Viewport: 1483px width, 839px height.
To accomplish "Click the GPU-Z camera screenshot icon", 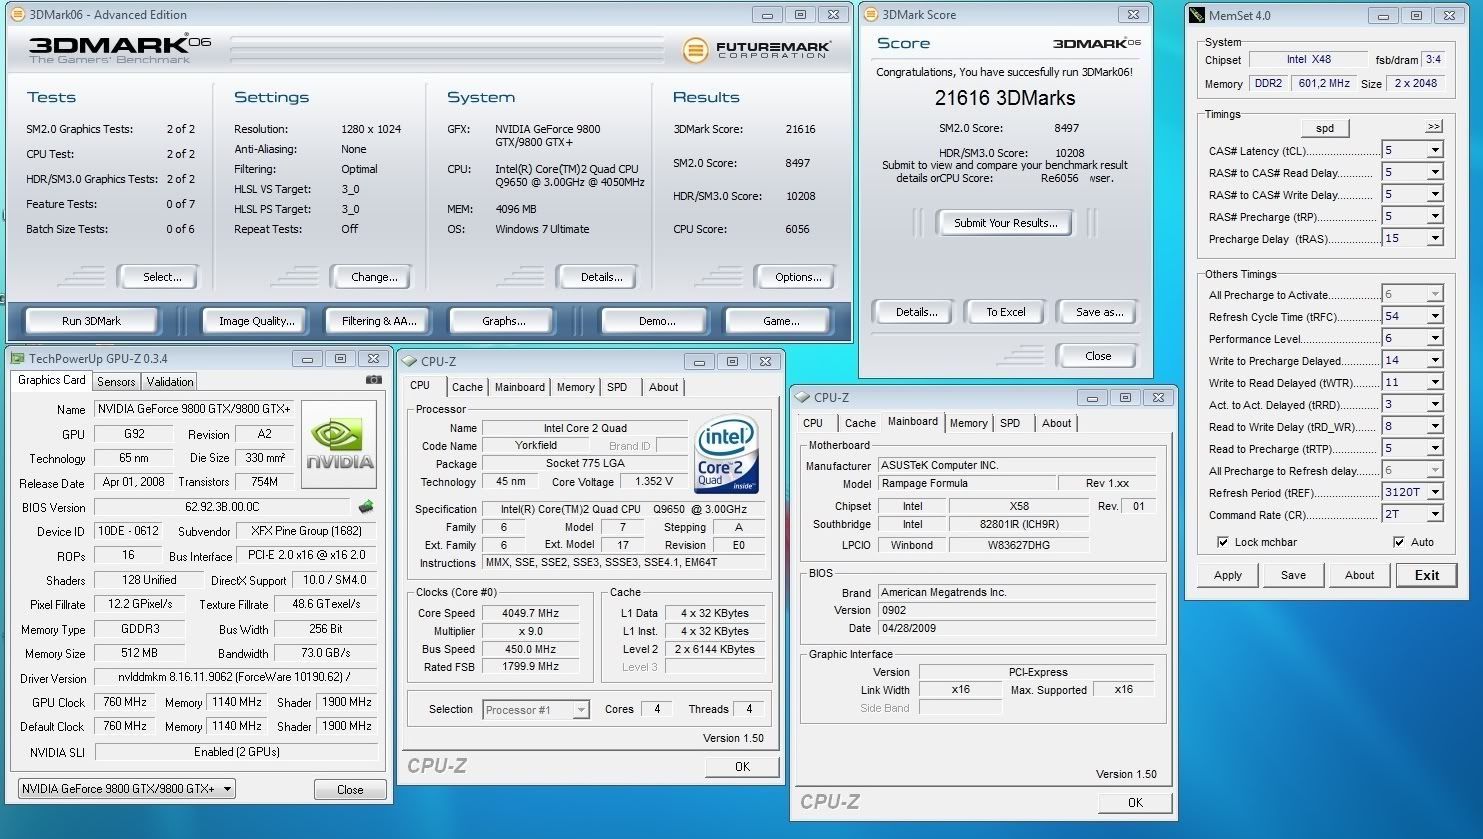I will point(373,380).
